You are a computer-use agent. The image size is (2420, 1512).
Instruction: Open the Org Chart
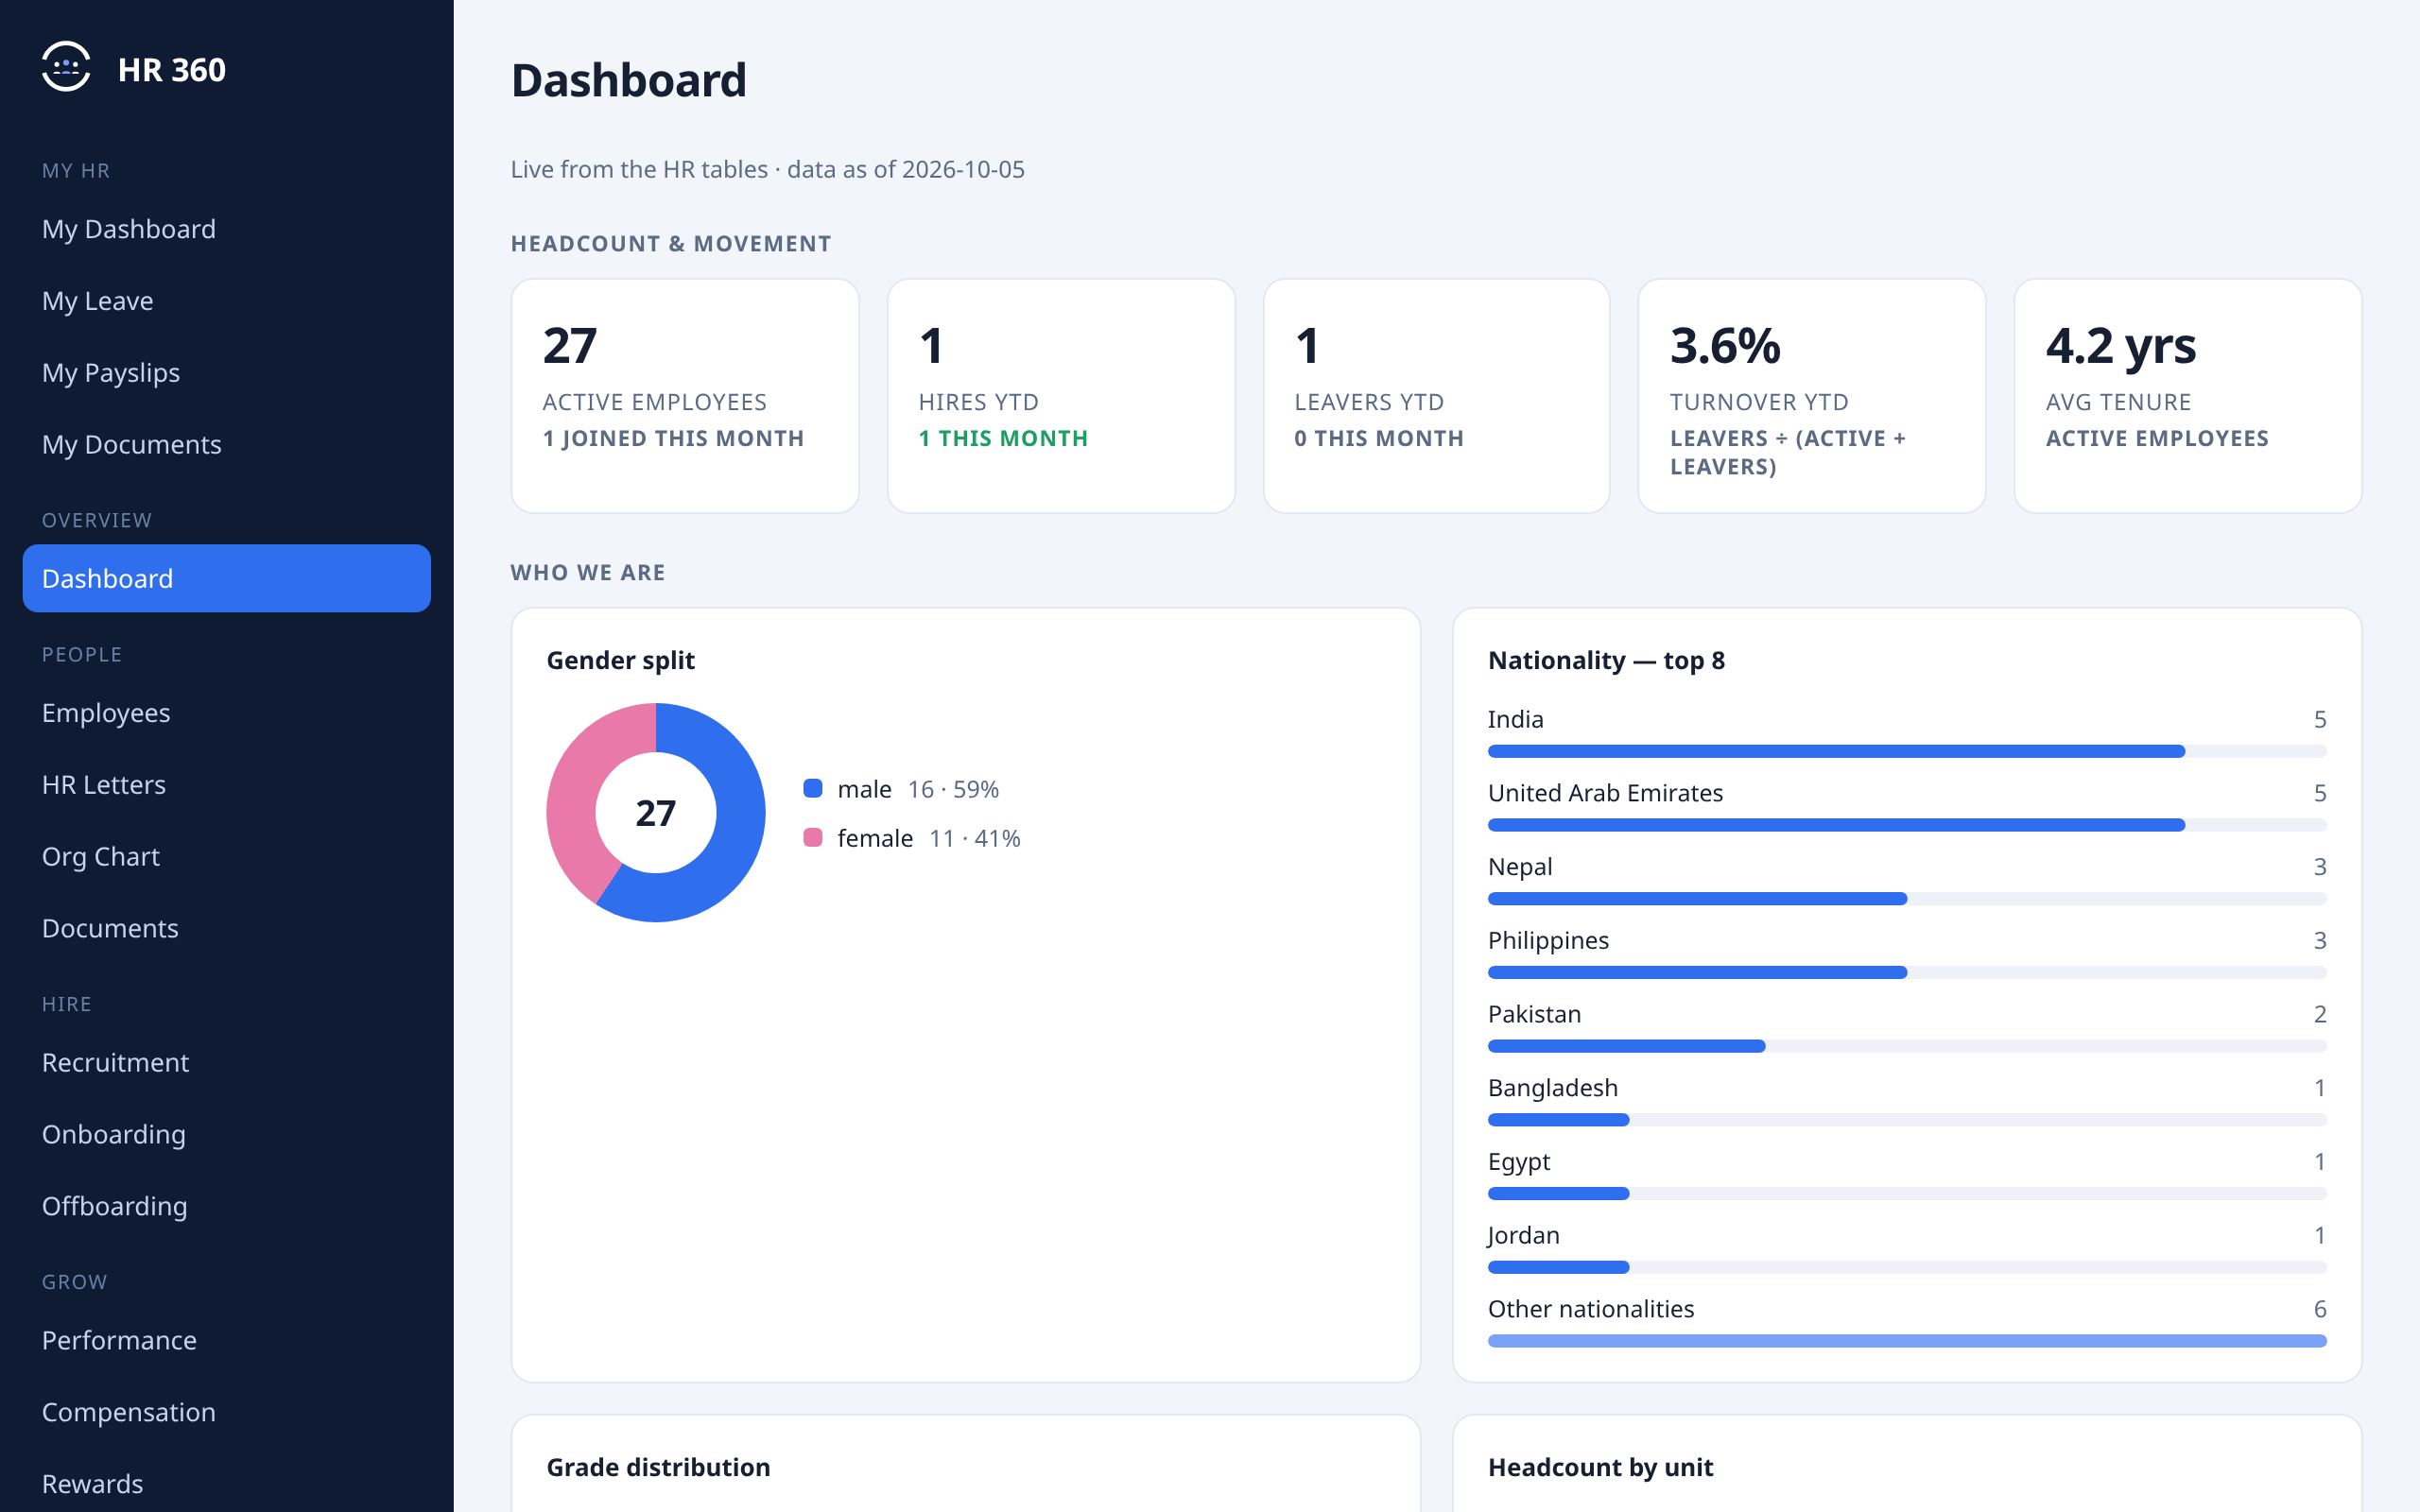pyautogui.click(x=227, y=857)
